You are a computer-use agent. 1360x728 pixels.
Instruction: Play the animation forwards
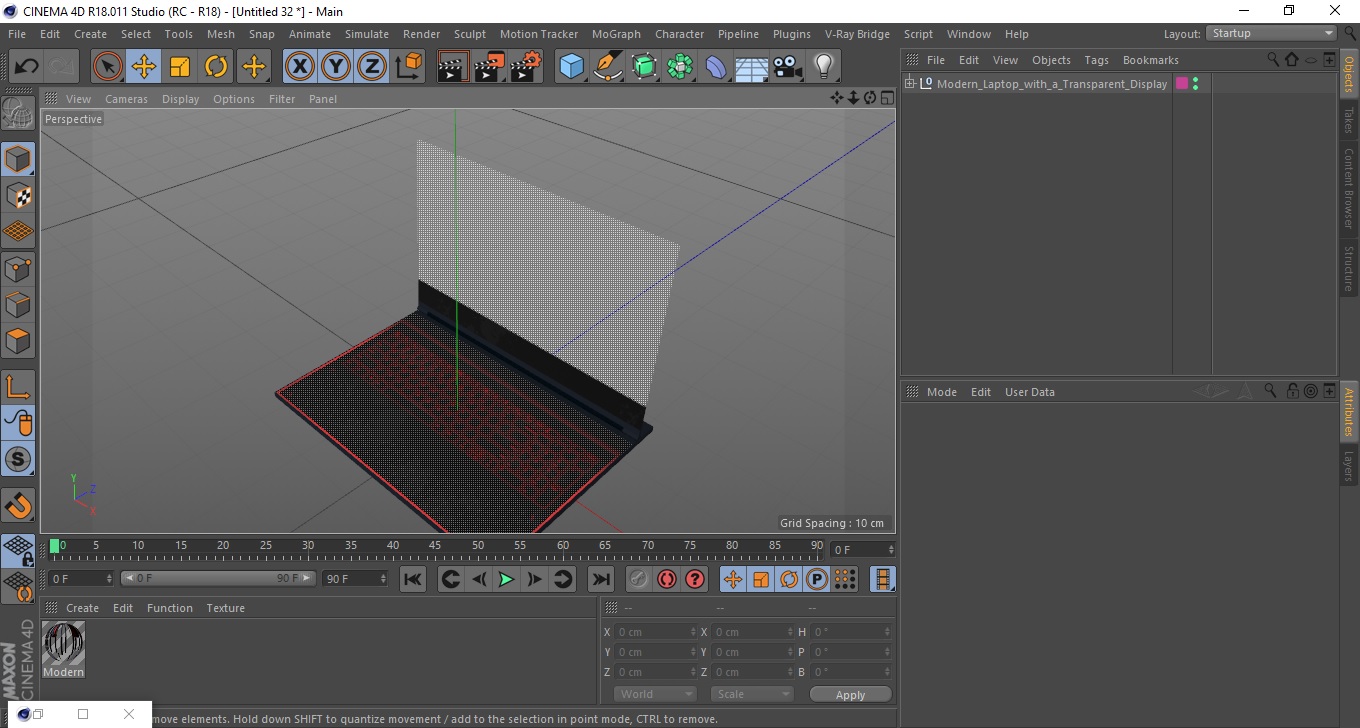tap(507, 579)
